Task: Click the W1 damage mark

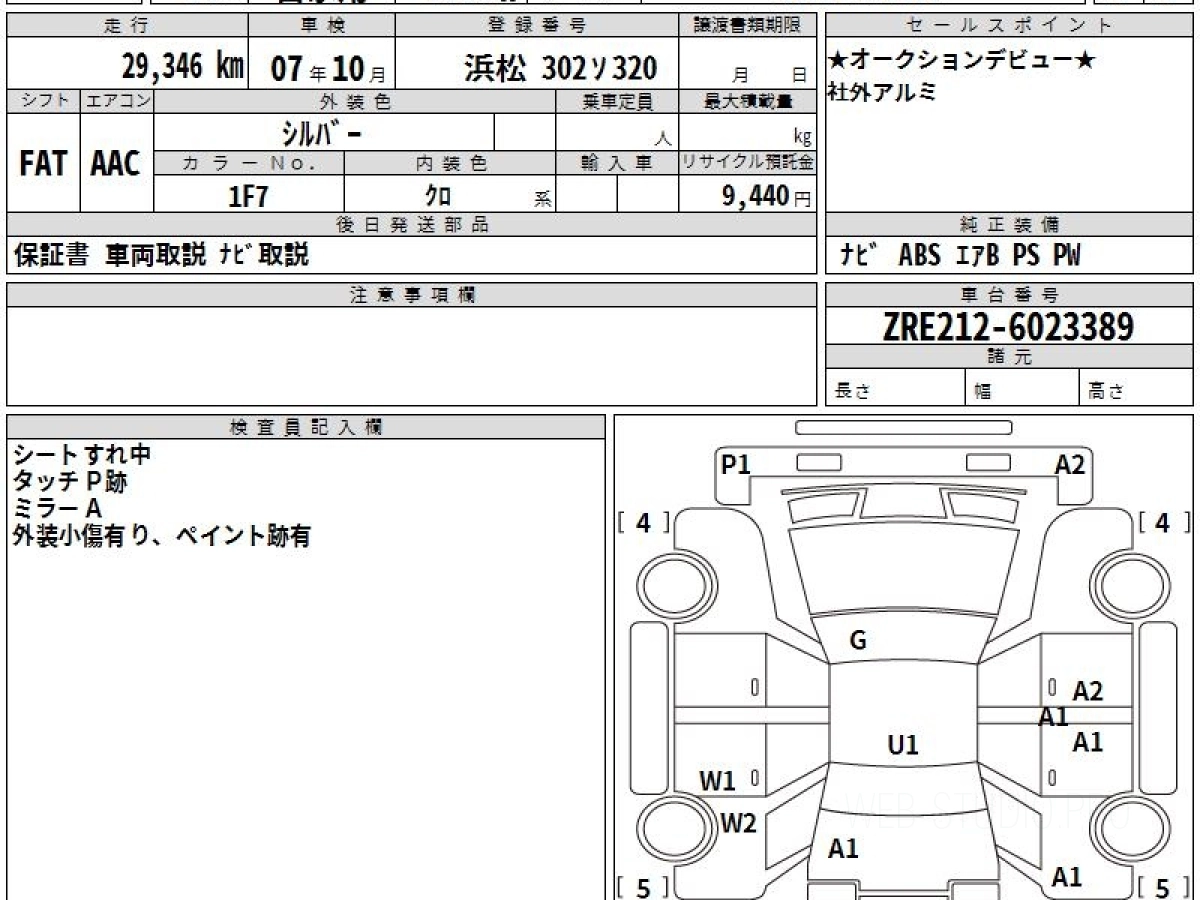Action: click(717, 780)
